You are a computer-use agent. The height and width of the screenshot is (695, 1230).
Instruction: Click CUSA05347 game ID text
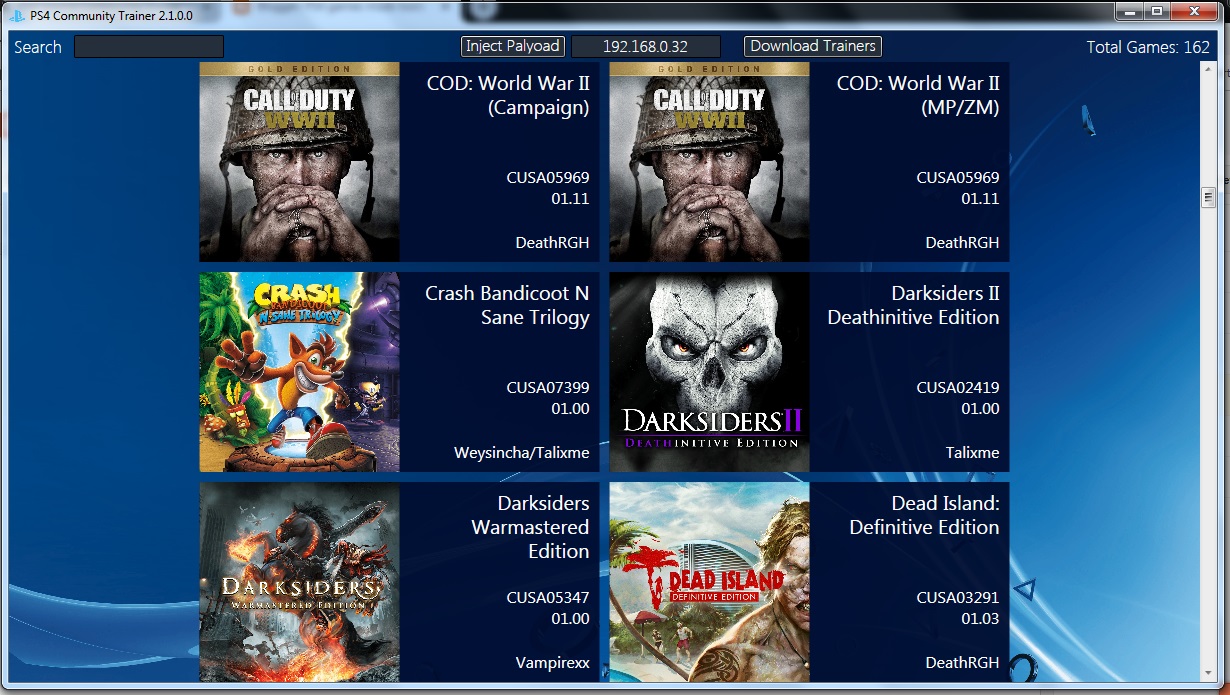(548, 598)
